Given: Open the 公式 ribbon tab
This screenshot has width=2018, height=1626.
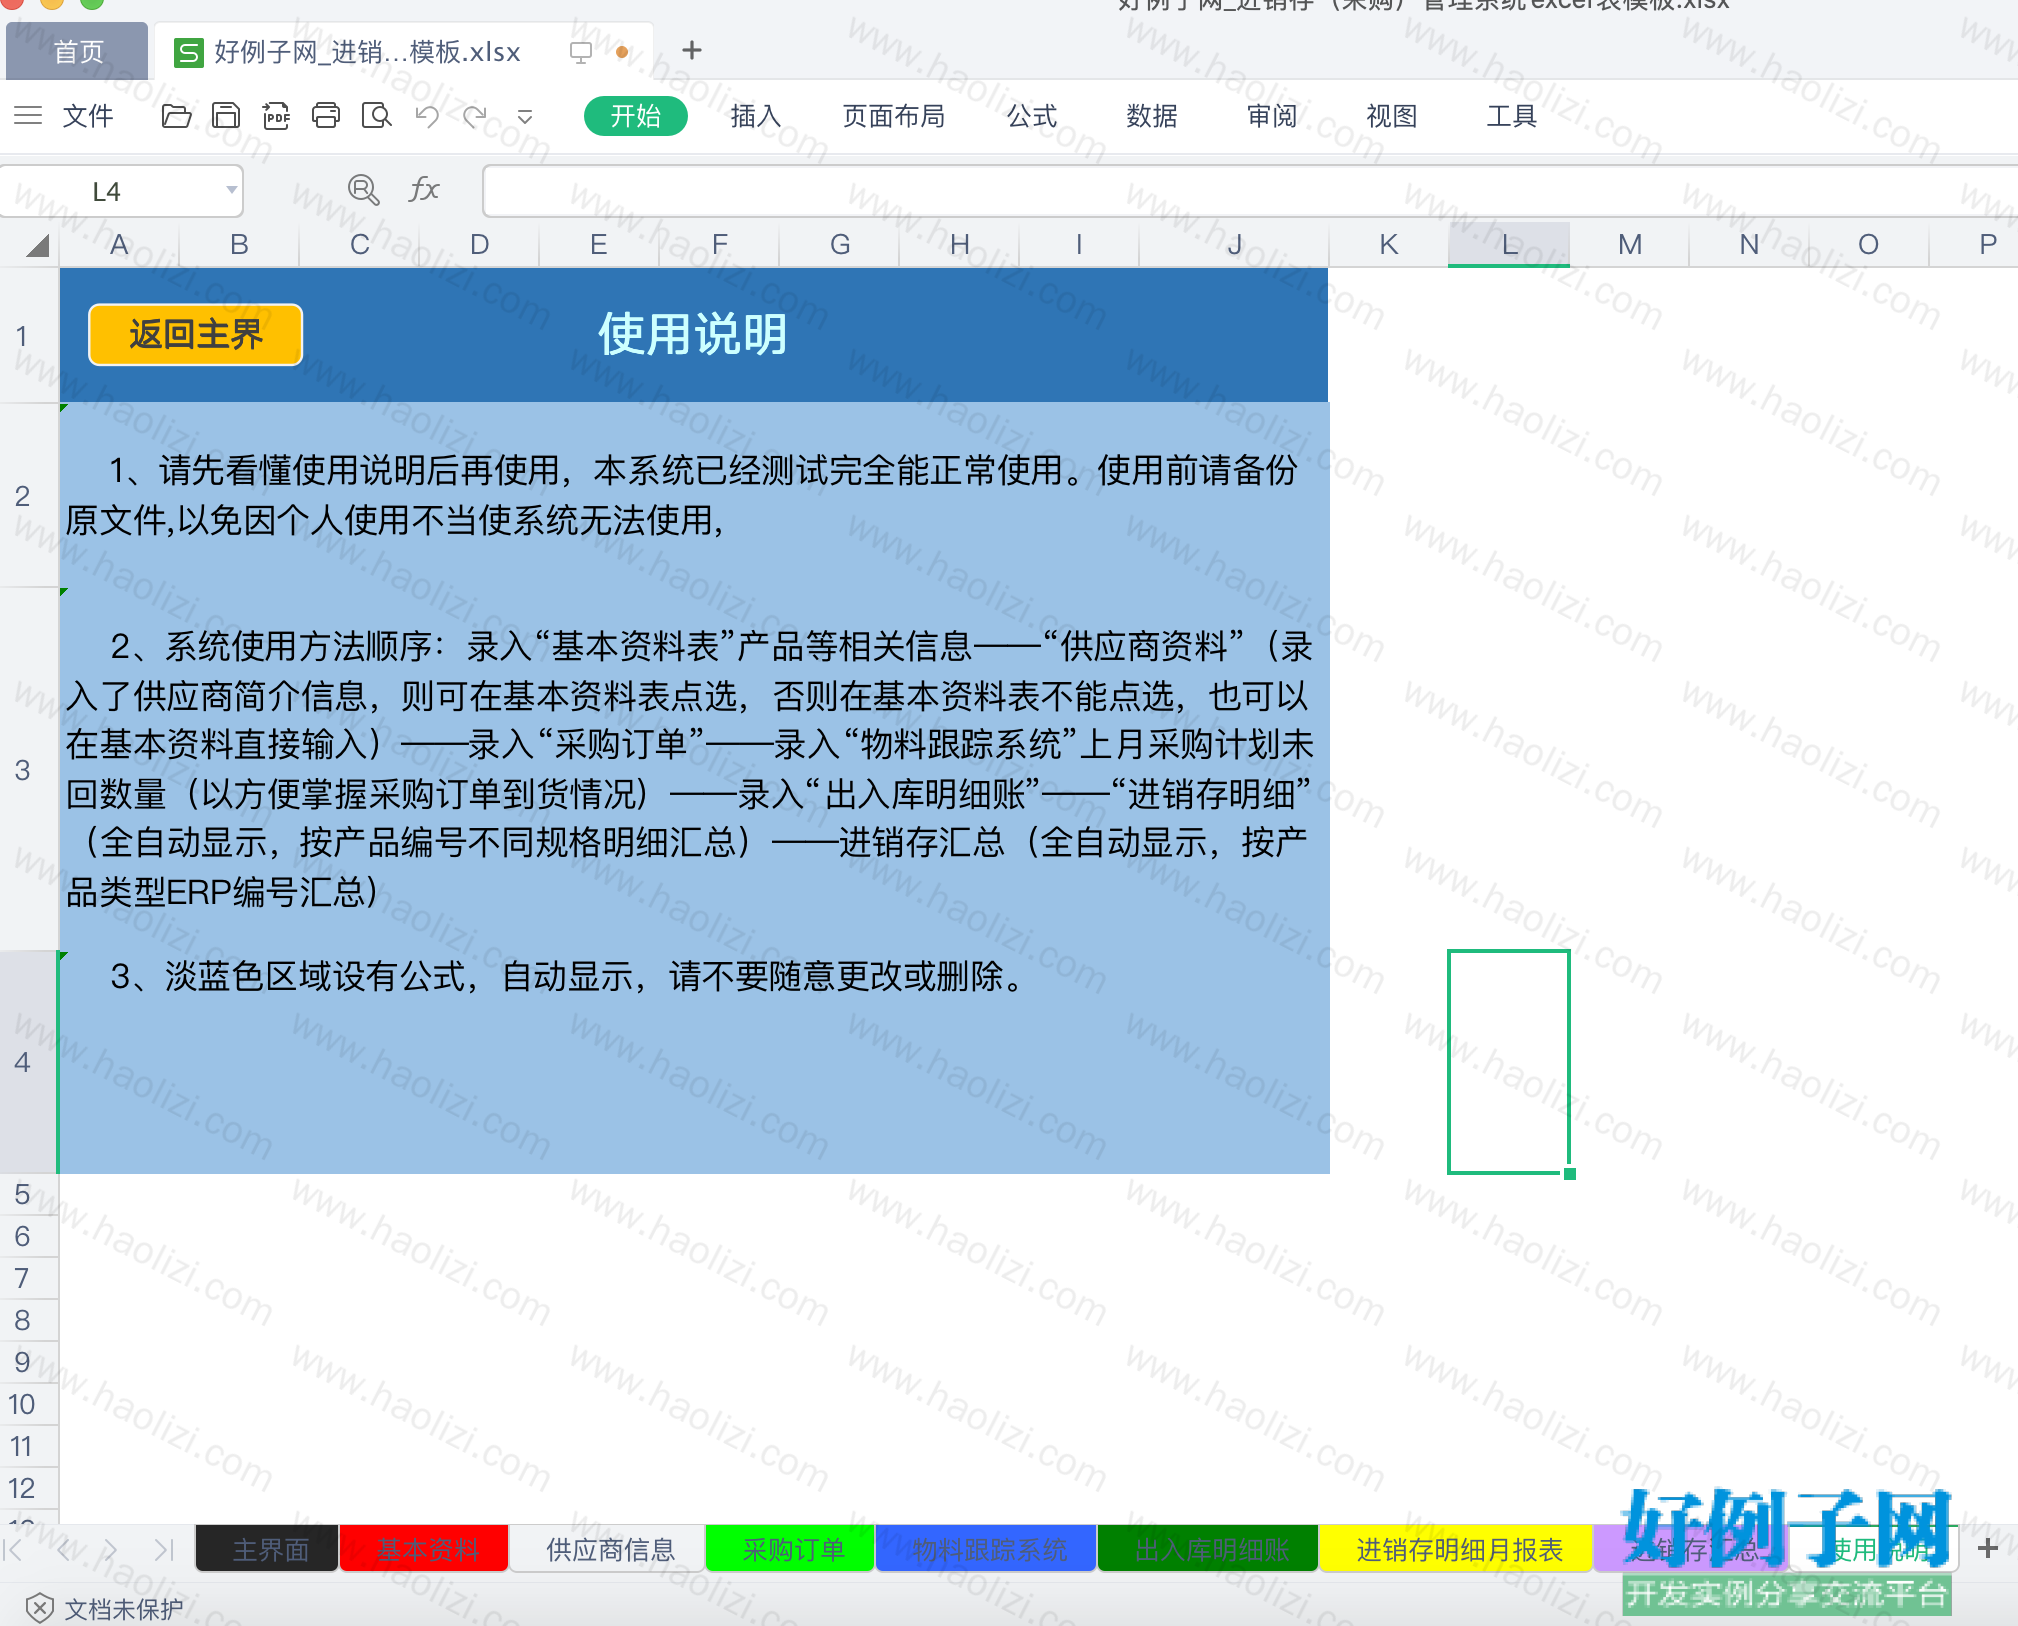Looking at the screenshot, I should (1032, 116).
